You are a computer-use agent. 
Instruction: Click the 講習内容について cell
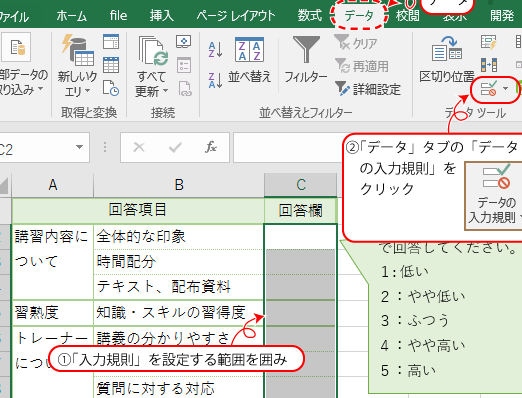[53, 262]
